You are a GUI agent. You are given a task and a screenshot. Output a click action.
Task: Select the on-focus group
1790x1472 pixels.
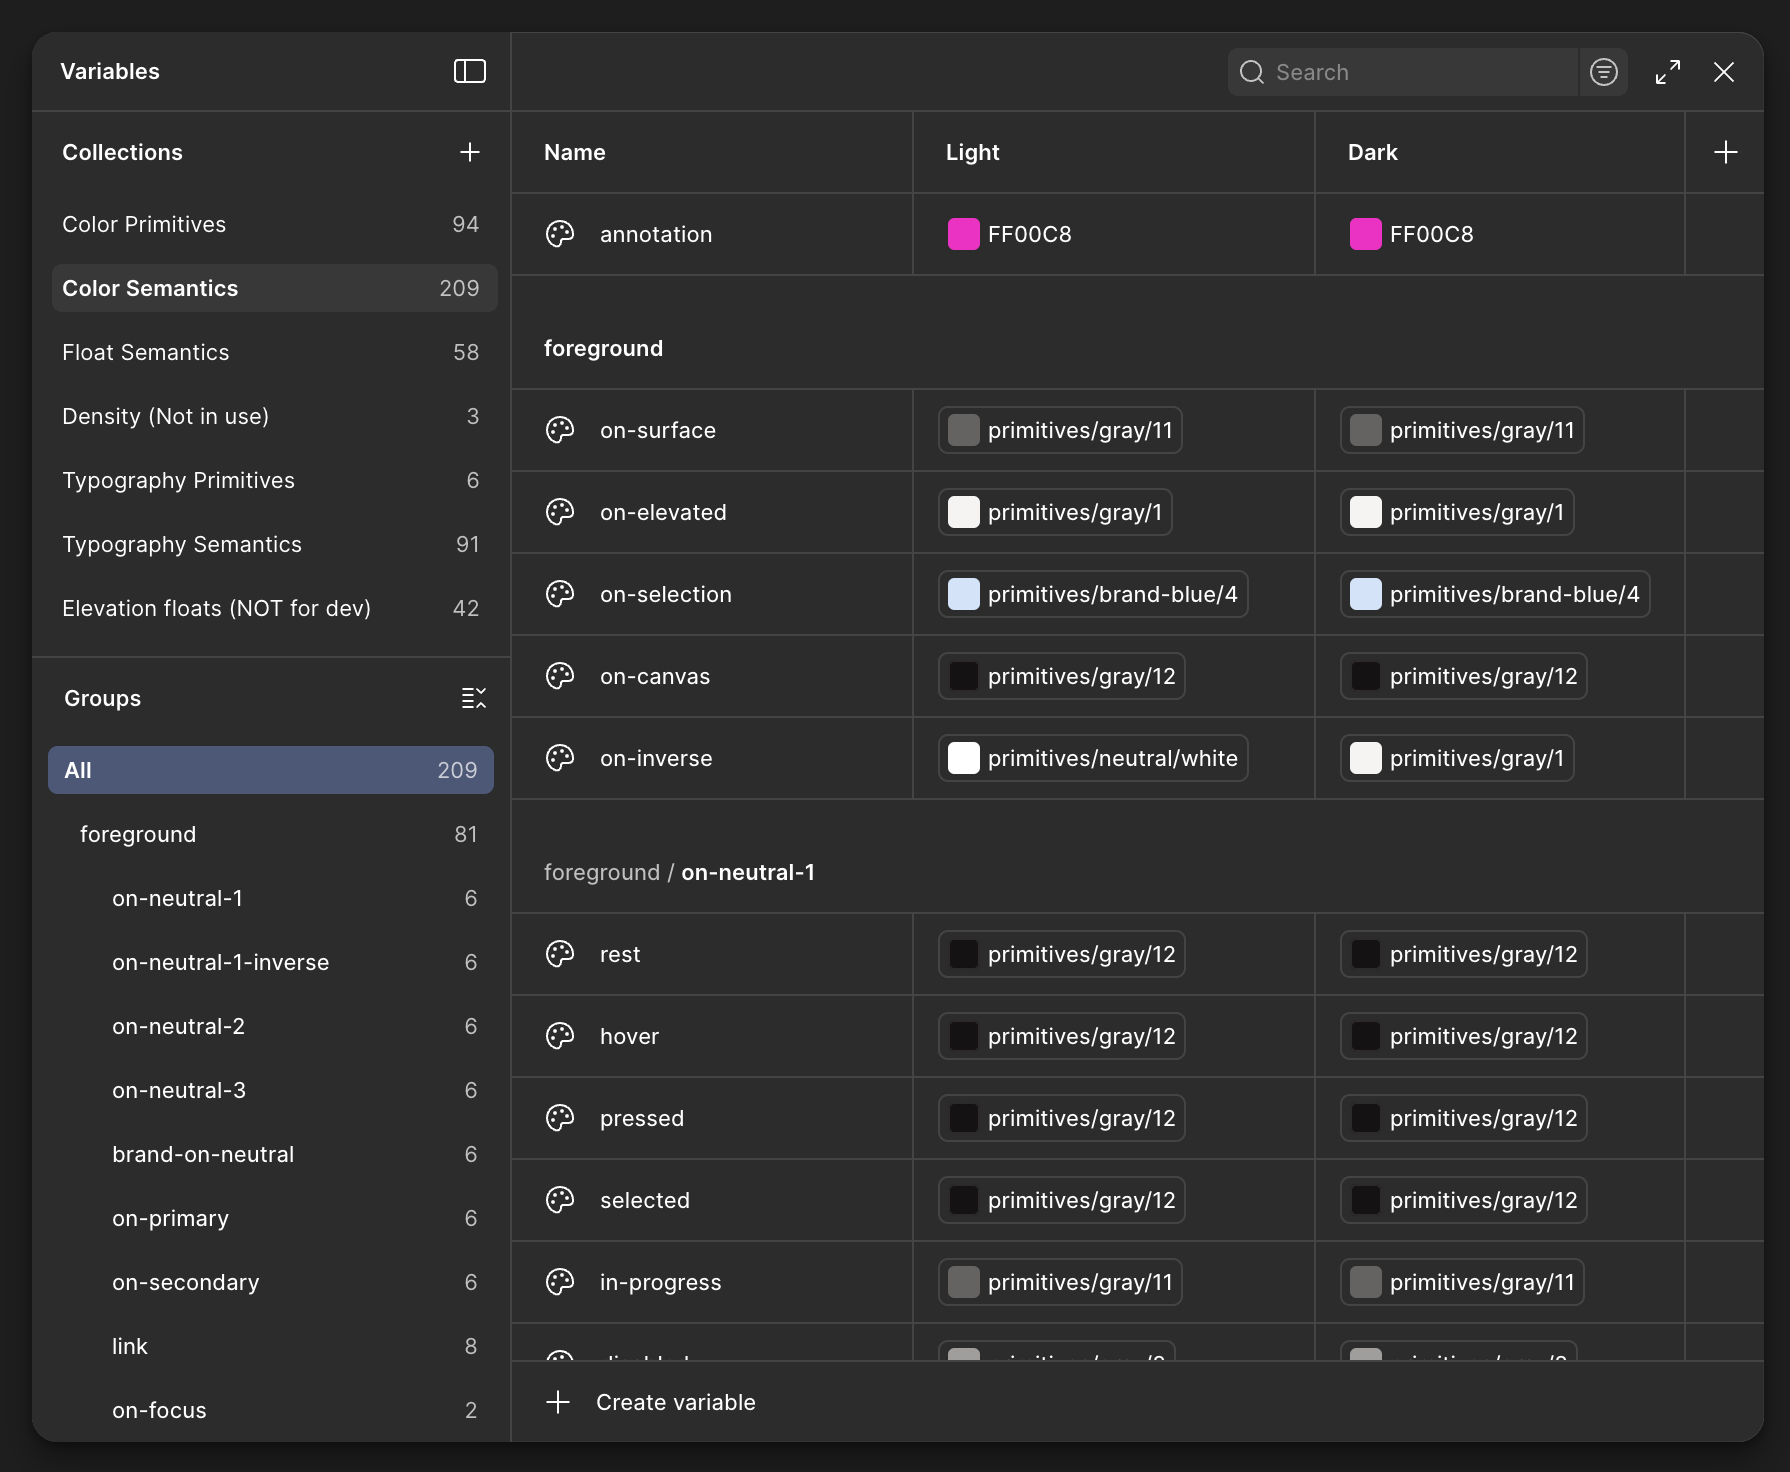[271, 1410]
